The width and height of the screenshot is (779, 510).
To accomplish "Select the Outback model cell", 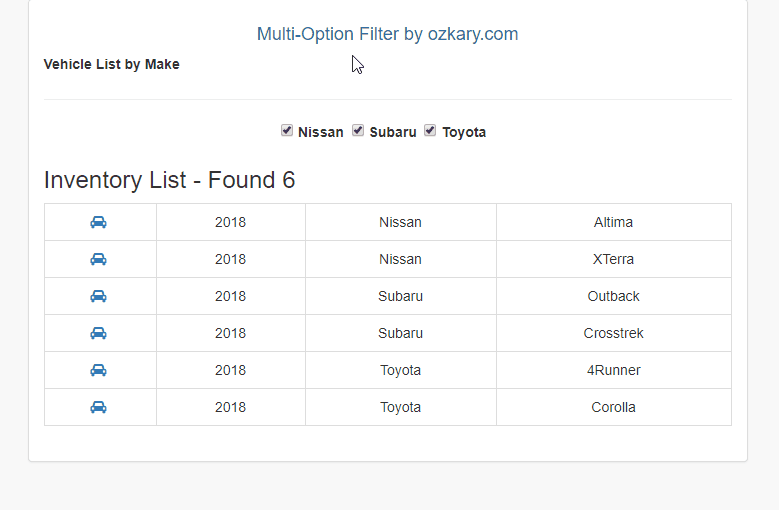I will (x=614, y=296).
